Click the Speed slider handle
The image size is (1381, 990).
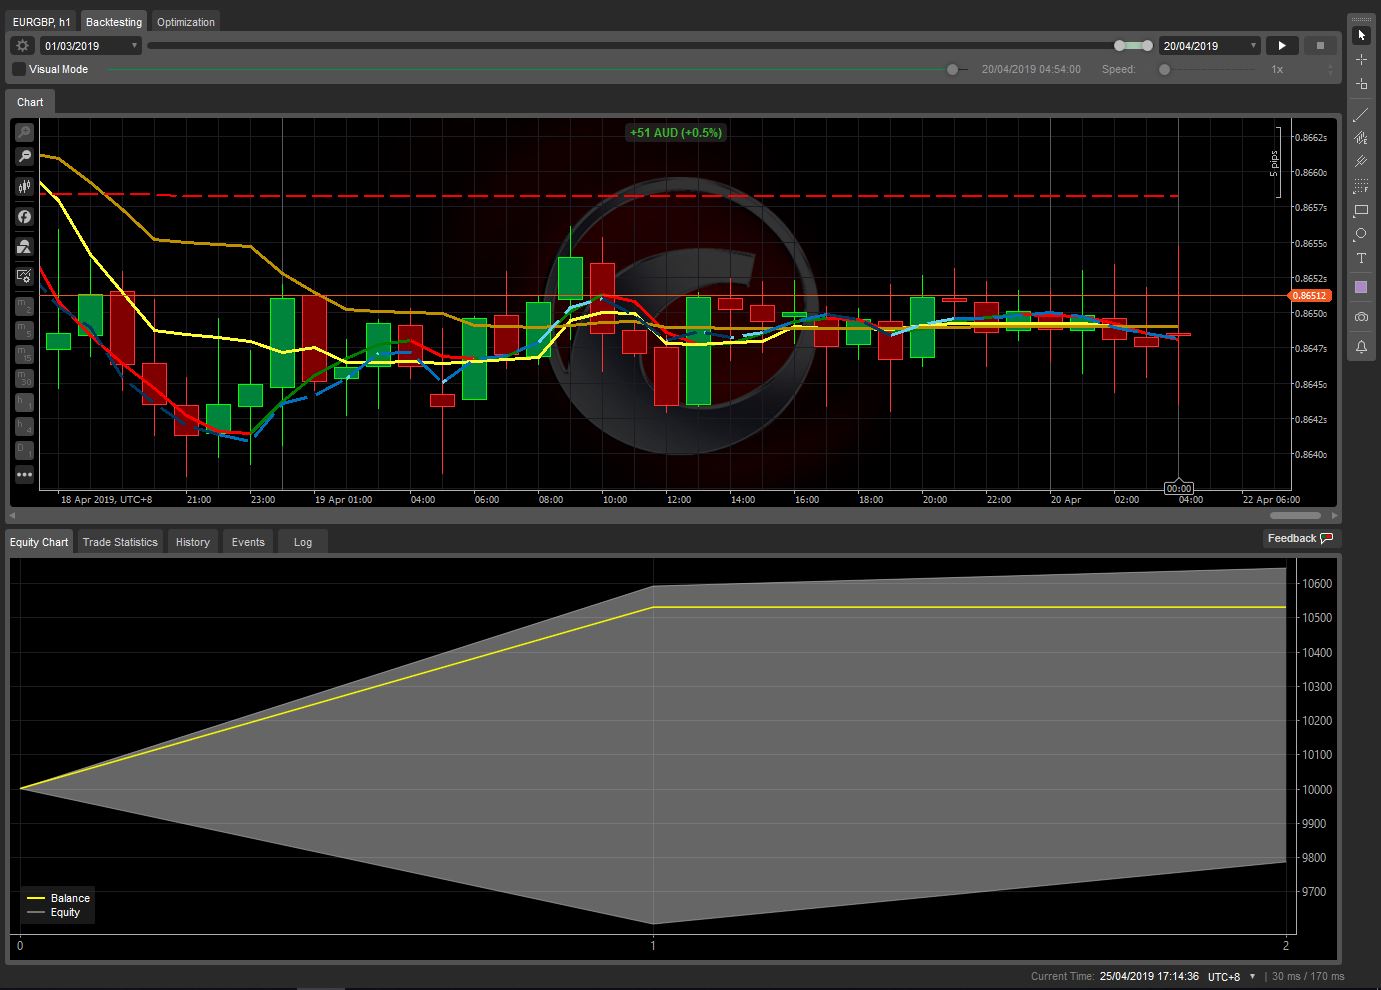pos(1164,69)
